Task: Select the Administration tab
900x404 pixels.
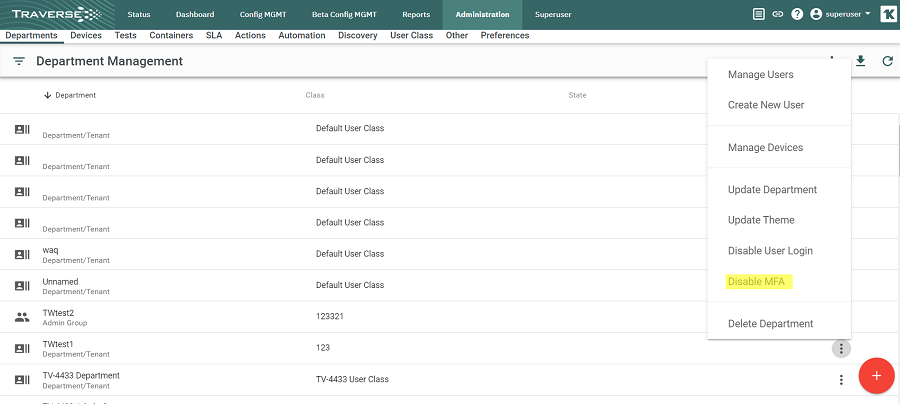Action: pos(482,14)
